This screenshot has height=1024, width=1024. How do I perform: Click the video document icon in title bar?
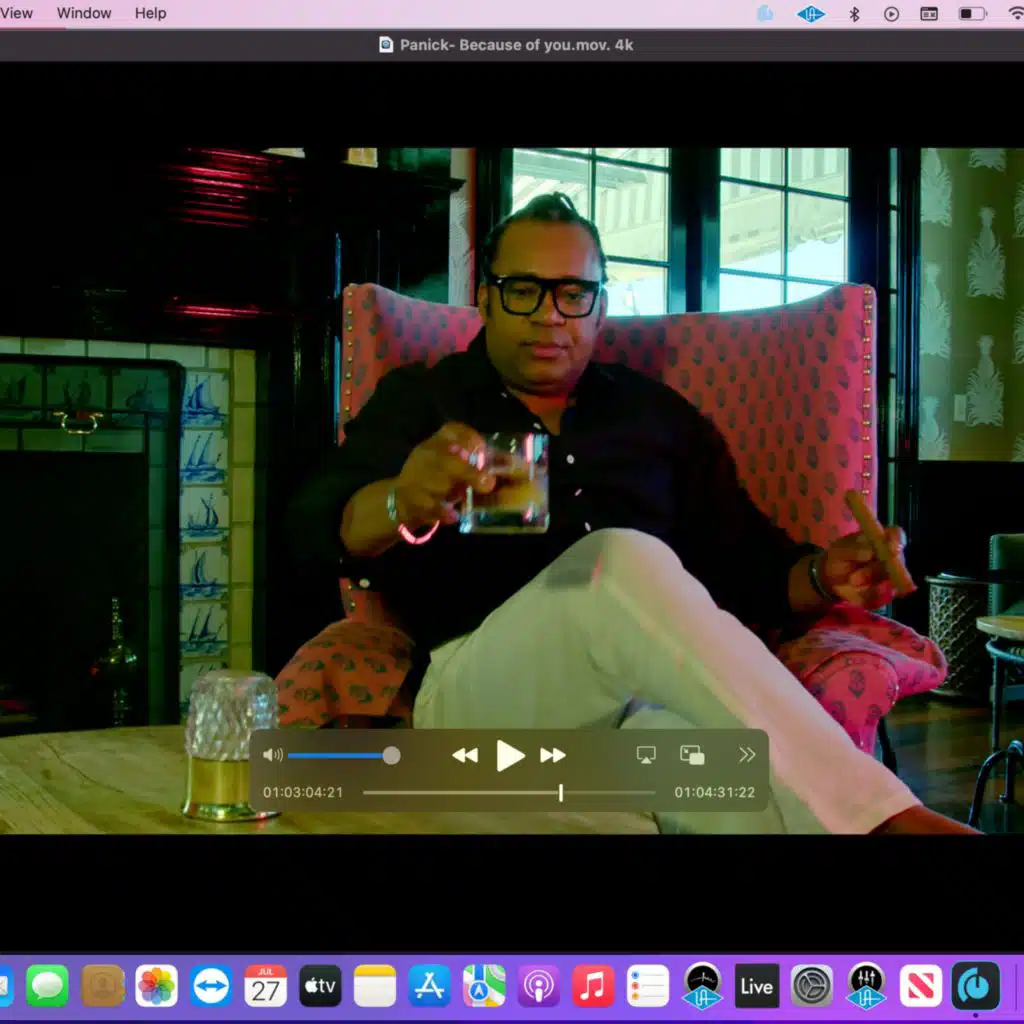click(386, 44)
